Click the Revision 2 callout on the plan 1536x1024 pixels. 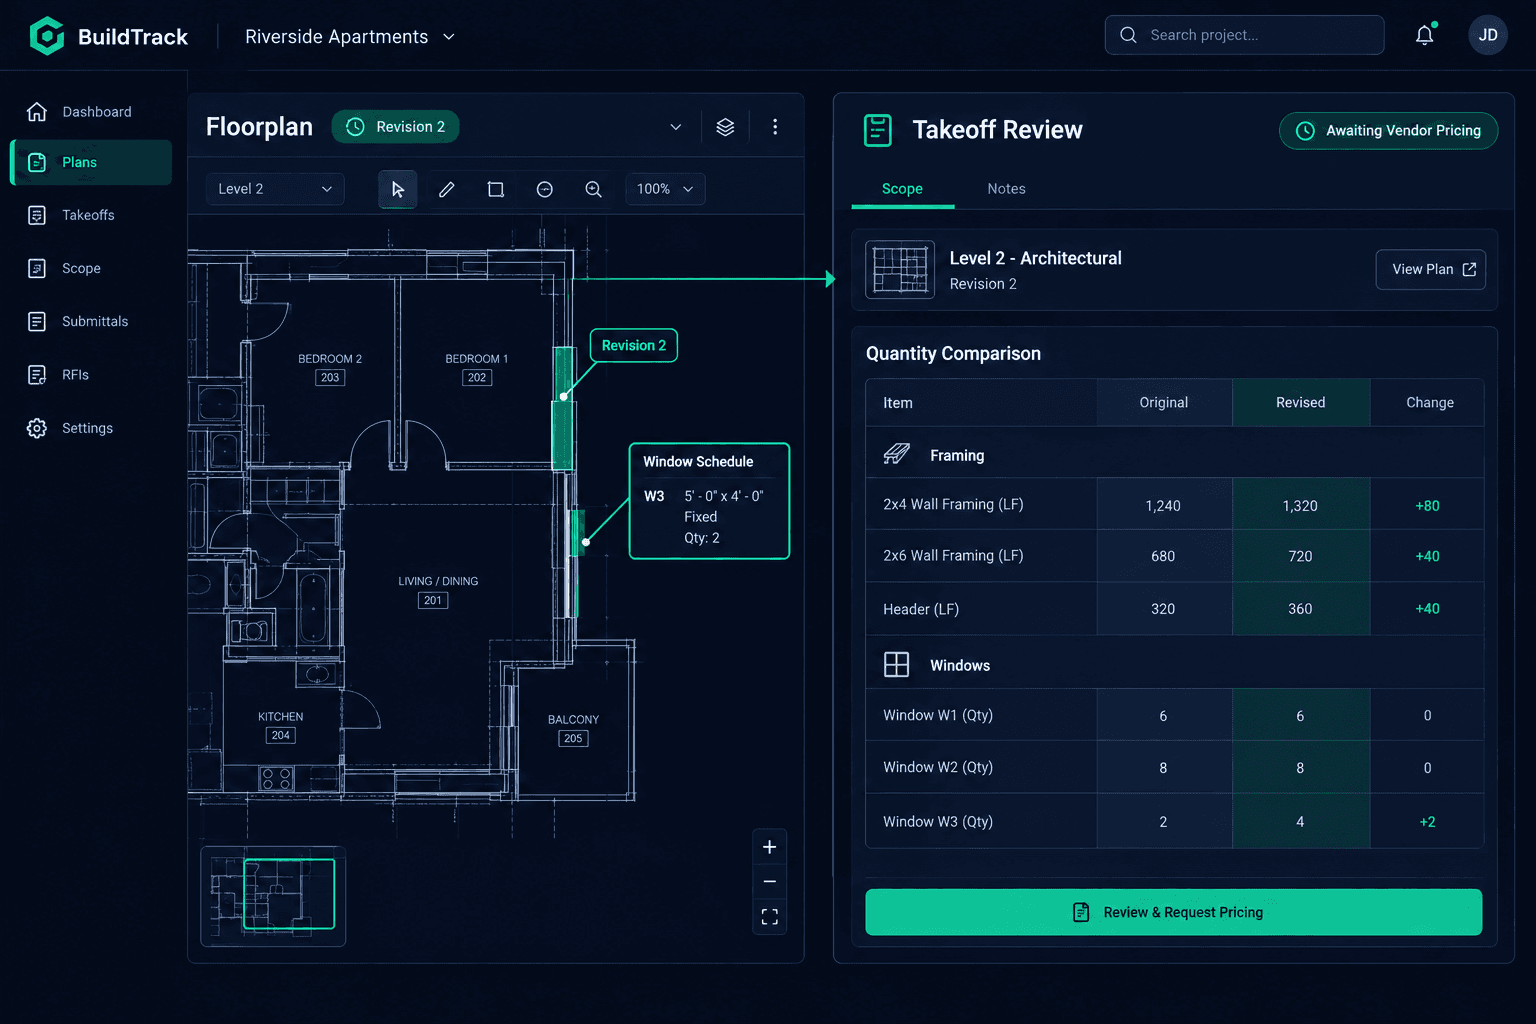pyautogui.click(x=634, y=346)
